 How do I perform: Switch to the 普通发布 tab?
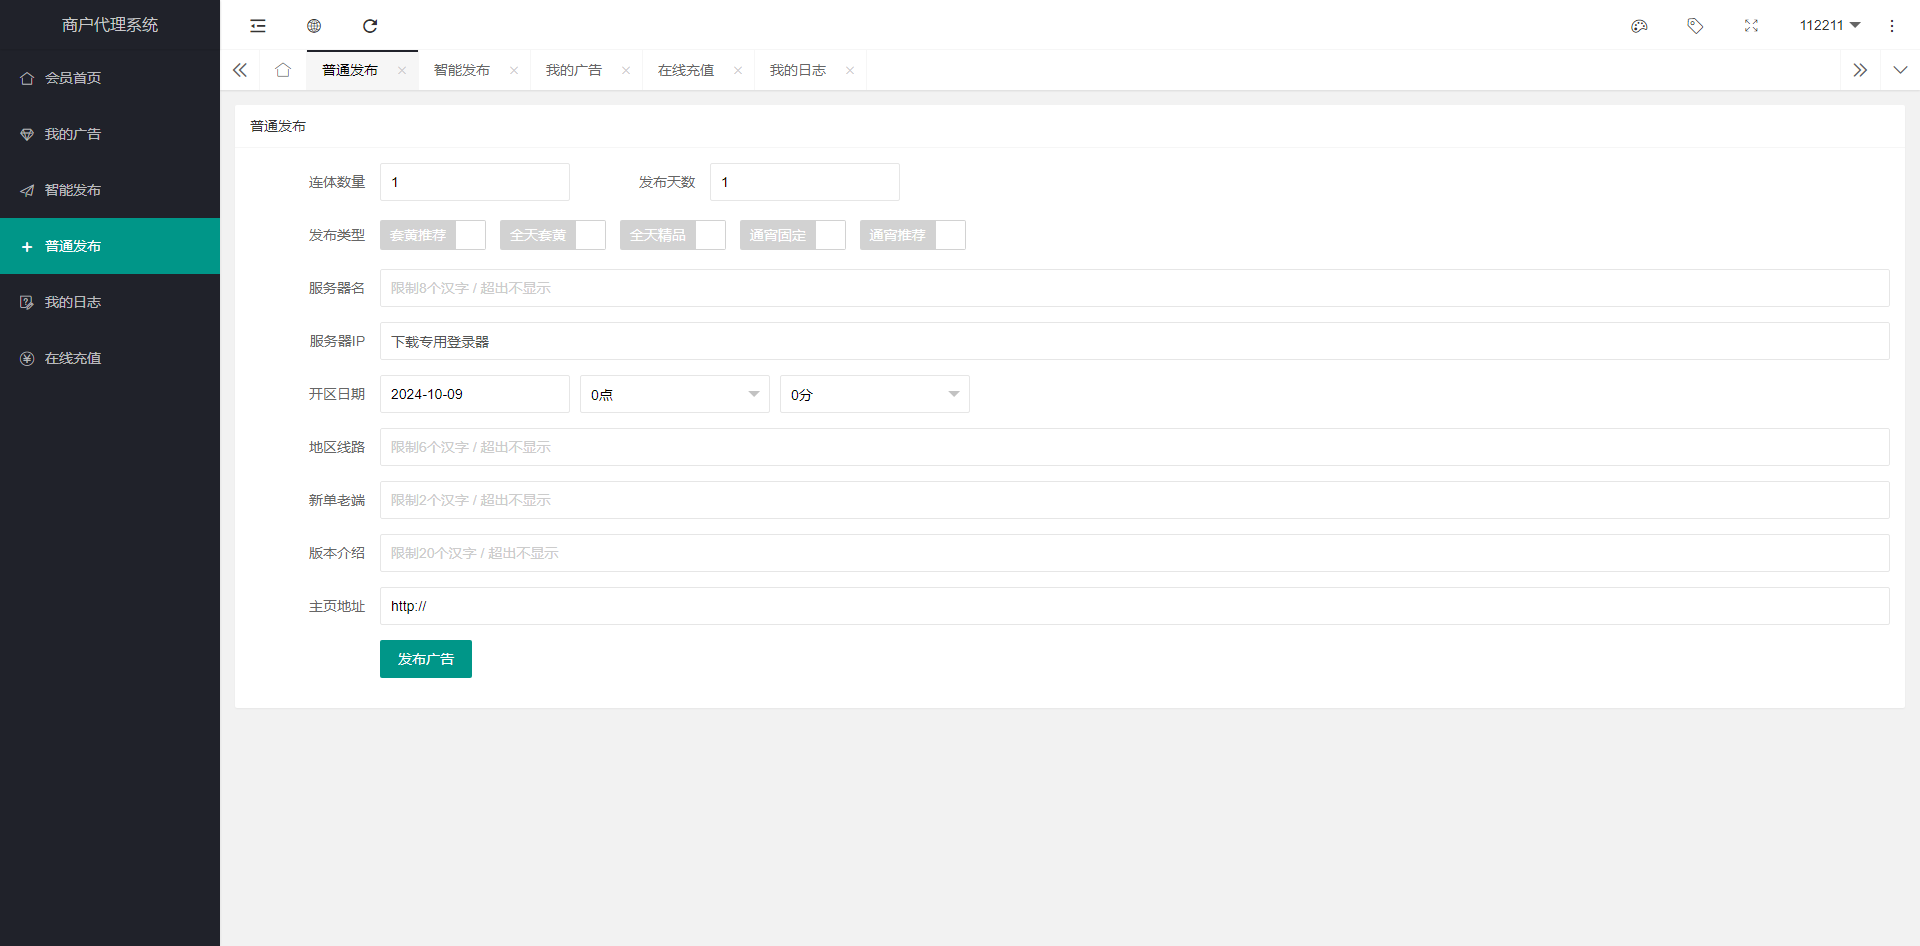click(350, 70)
